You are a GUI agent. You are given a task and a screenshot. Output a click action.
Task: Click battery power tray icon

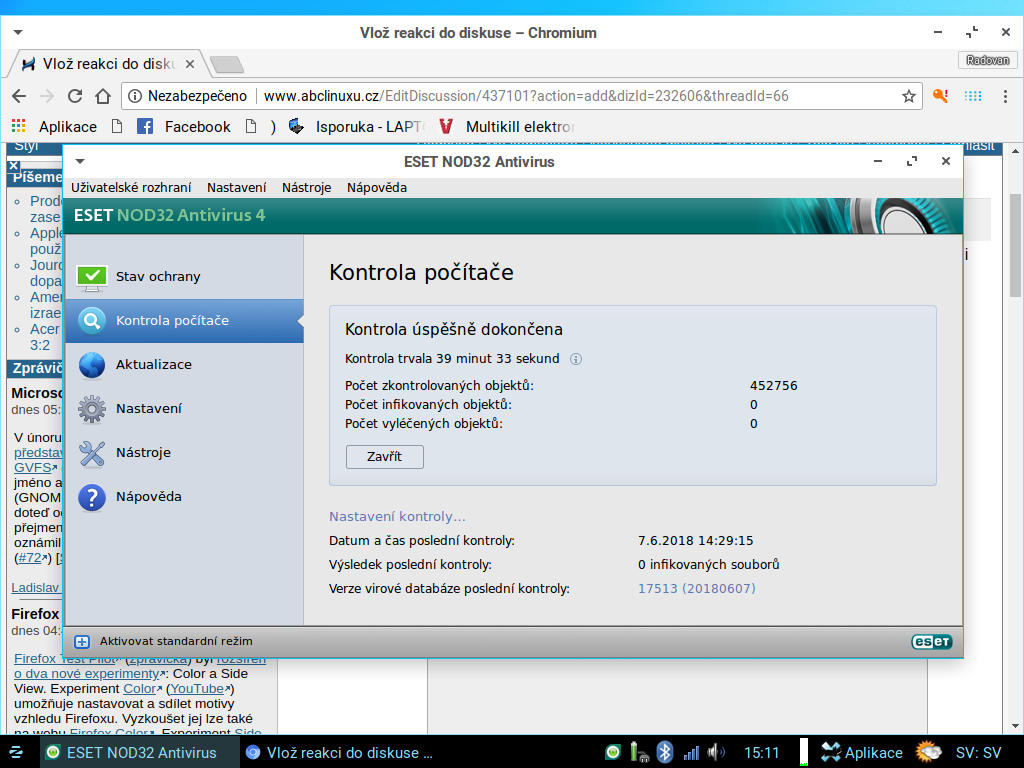click(x=638, y=752)
